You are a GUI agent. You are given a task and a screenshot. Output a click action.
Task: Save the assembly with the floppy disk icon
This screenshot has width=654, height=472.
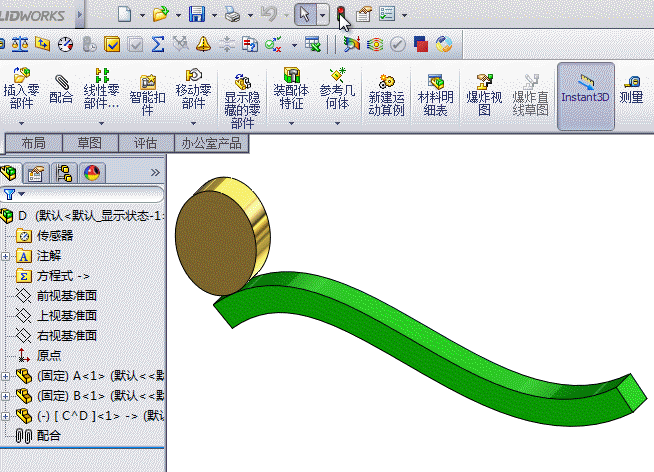(197, 14)
